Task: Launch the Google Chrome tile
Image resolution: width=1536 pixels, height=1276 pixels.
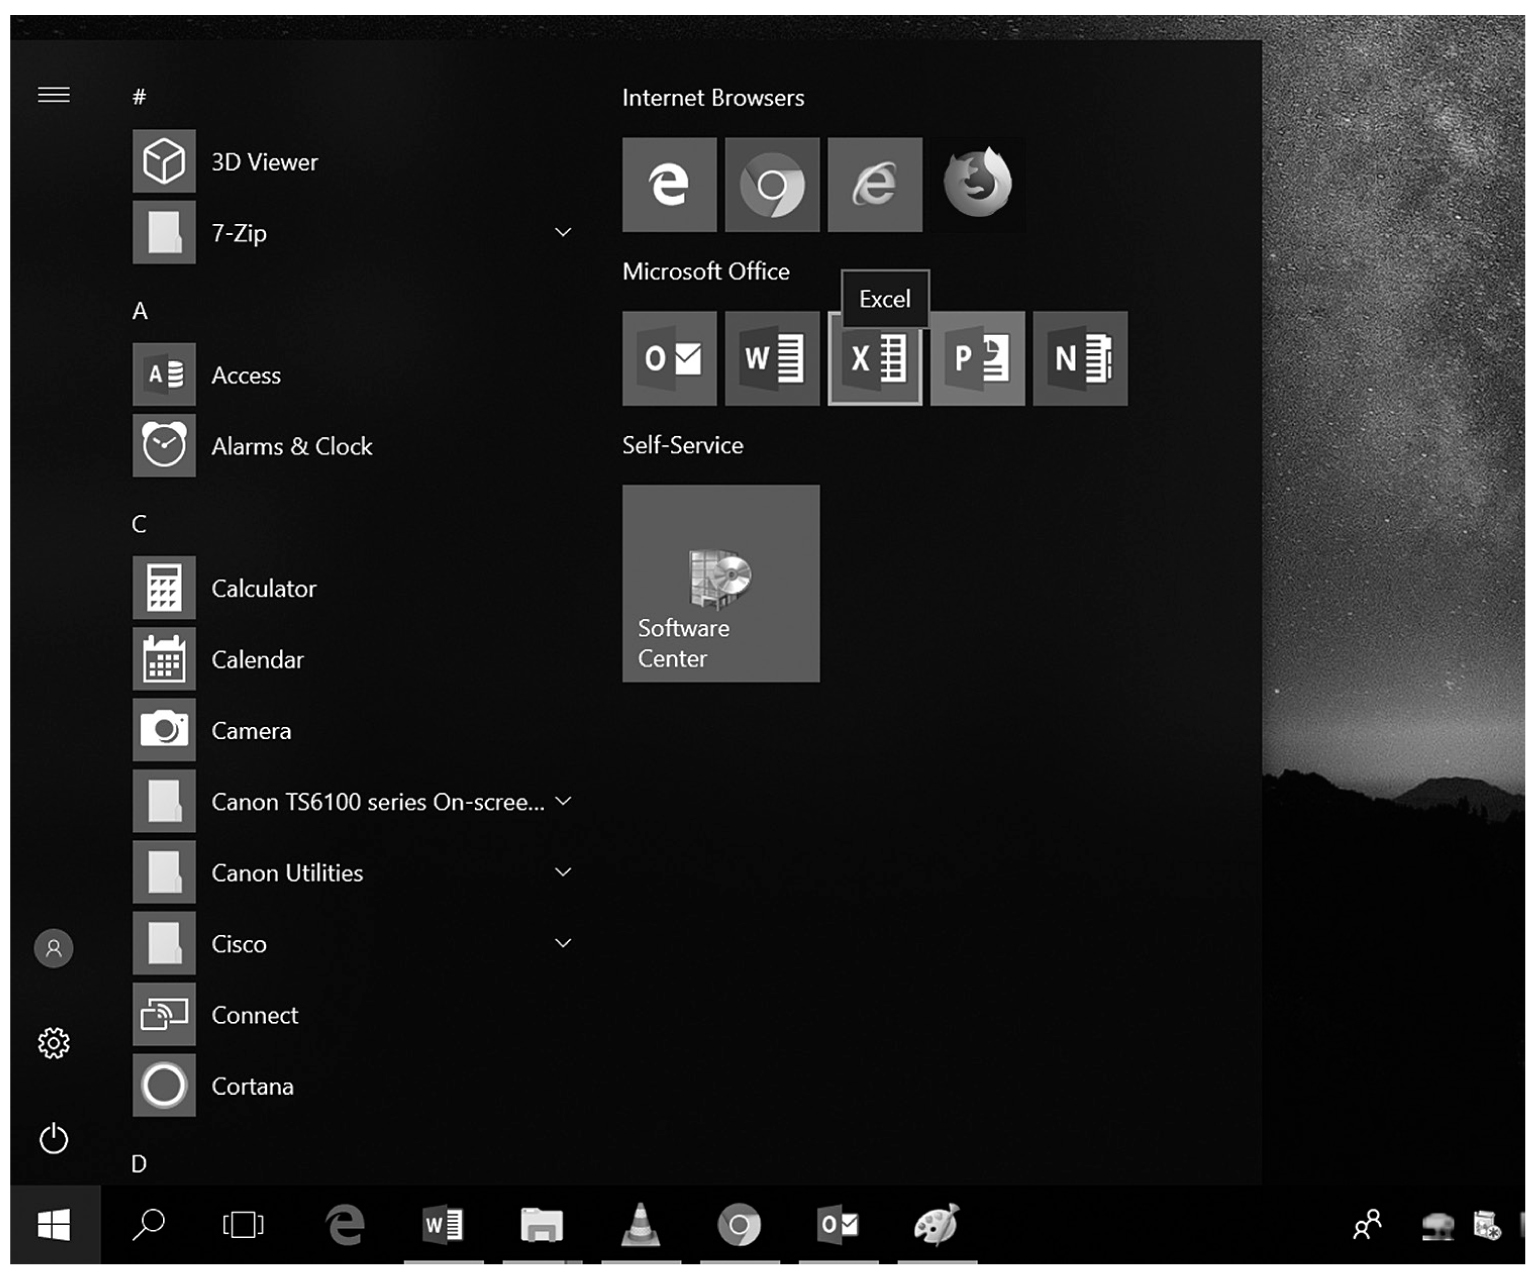Action: (772, 185)
